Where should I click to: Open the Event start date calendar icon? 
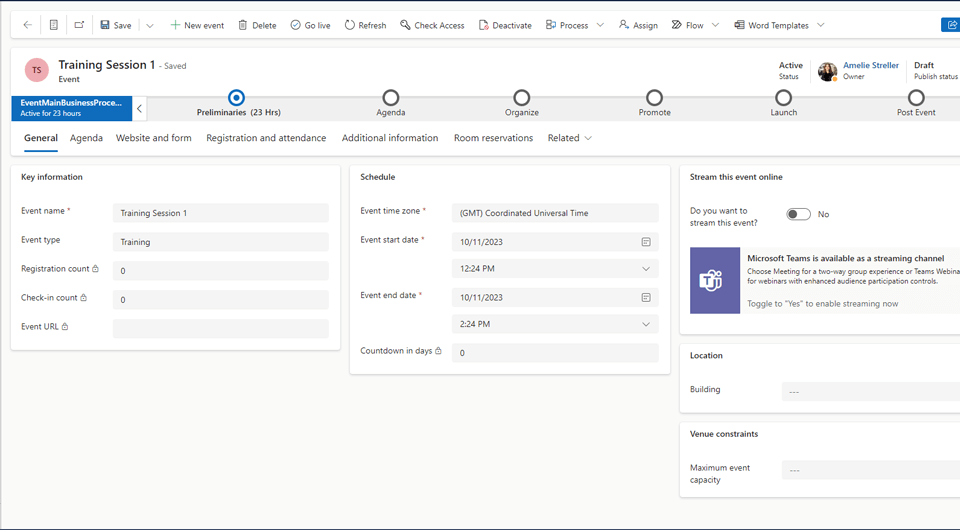coord(646,242)
